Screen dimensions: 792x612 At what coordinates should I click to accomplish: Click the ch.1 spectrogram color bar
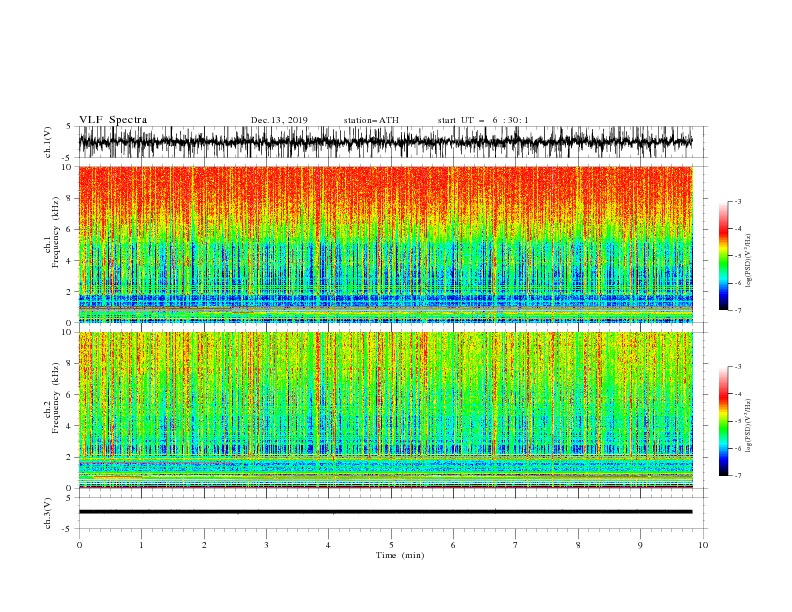(724, 256)
